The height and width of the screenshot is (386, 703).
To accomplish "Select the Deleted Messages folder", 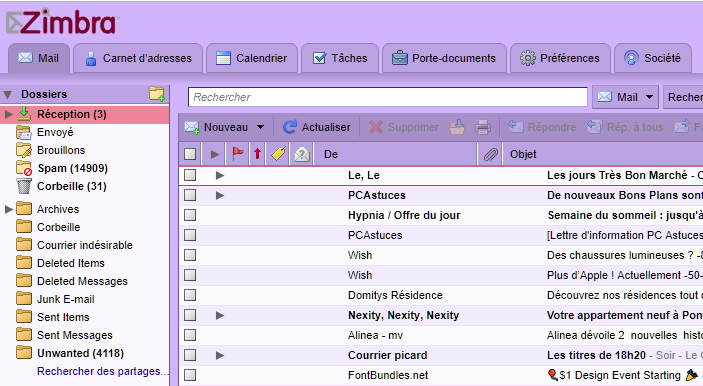I will coord(82,281).
